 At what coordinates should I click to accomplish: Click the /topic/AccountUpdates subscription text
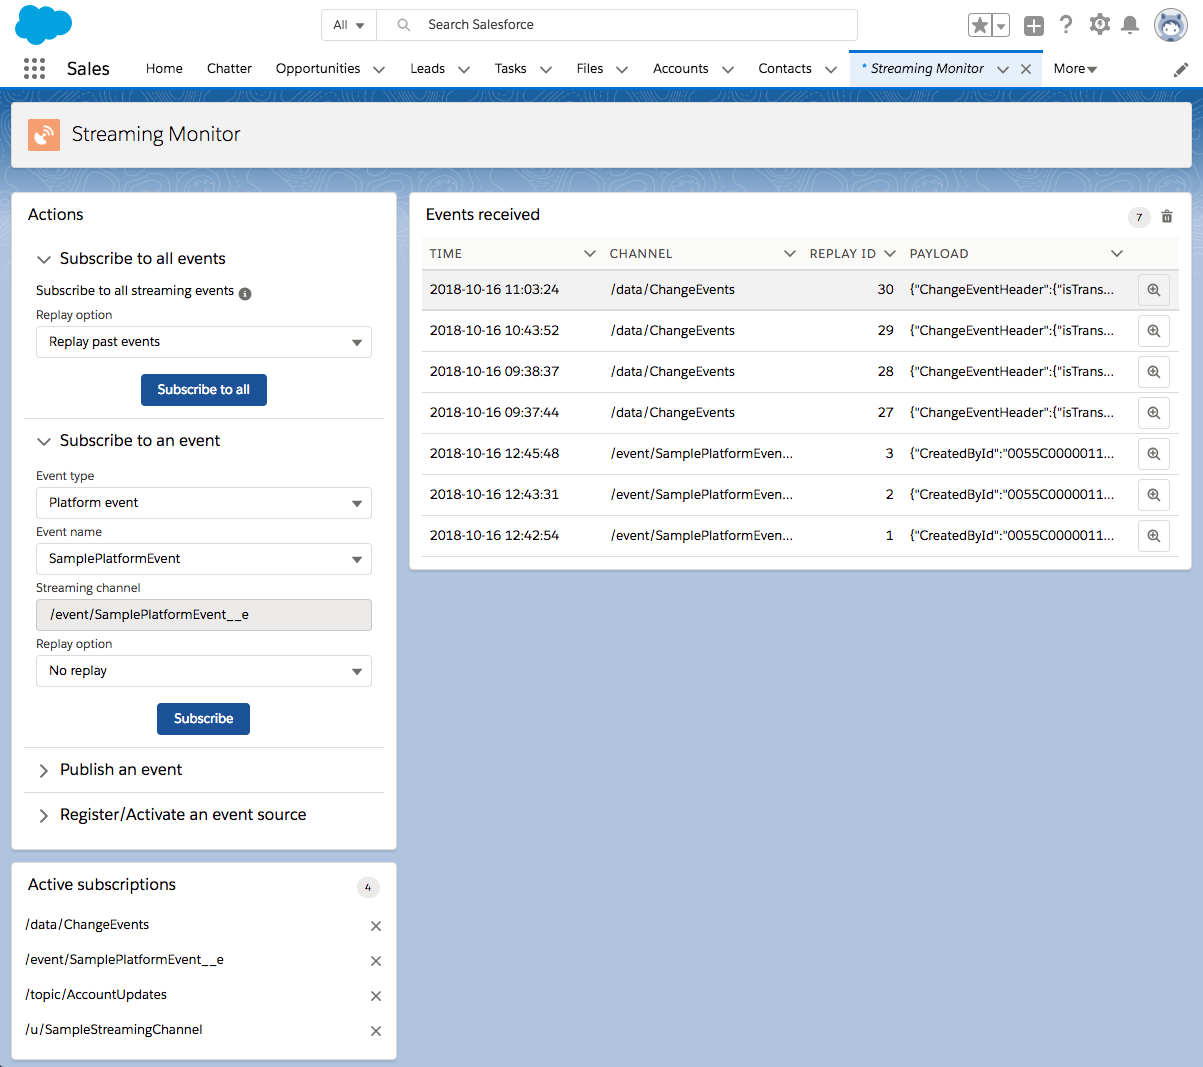coord(96,995)
